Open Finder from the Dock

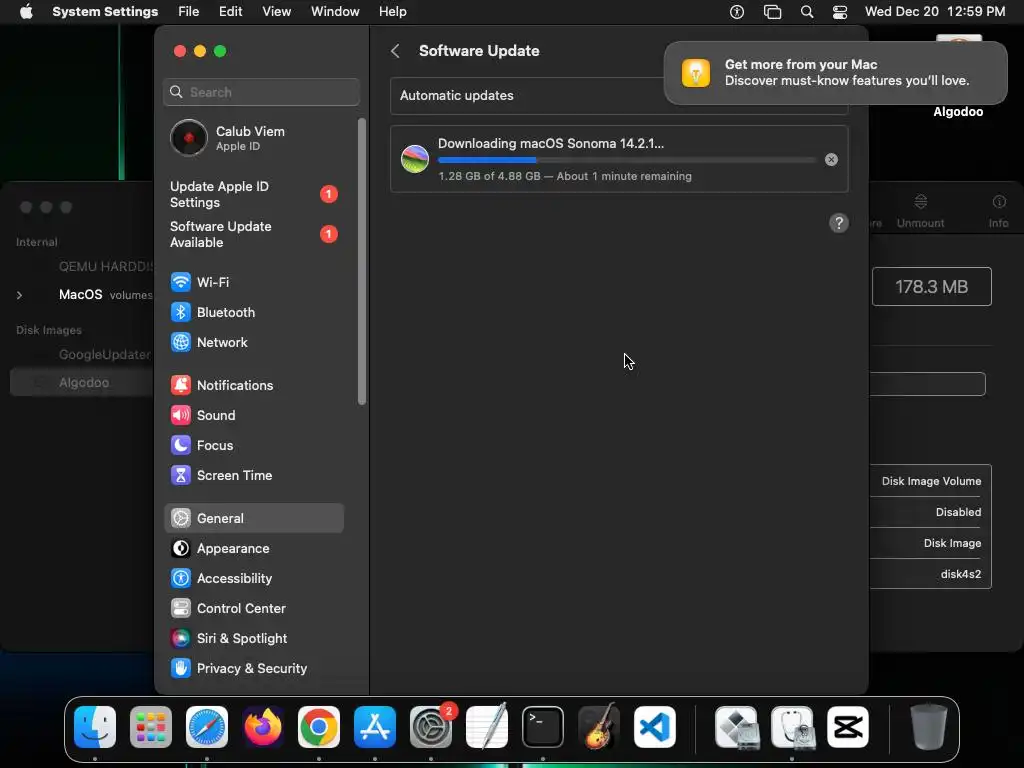point(95,727)
